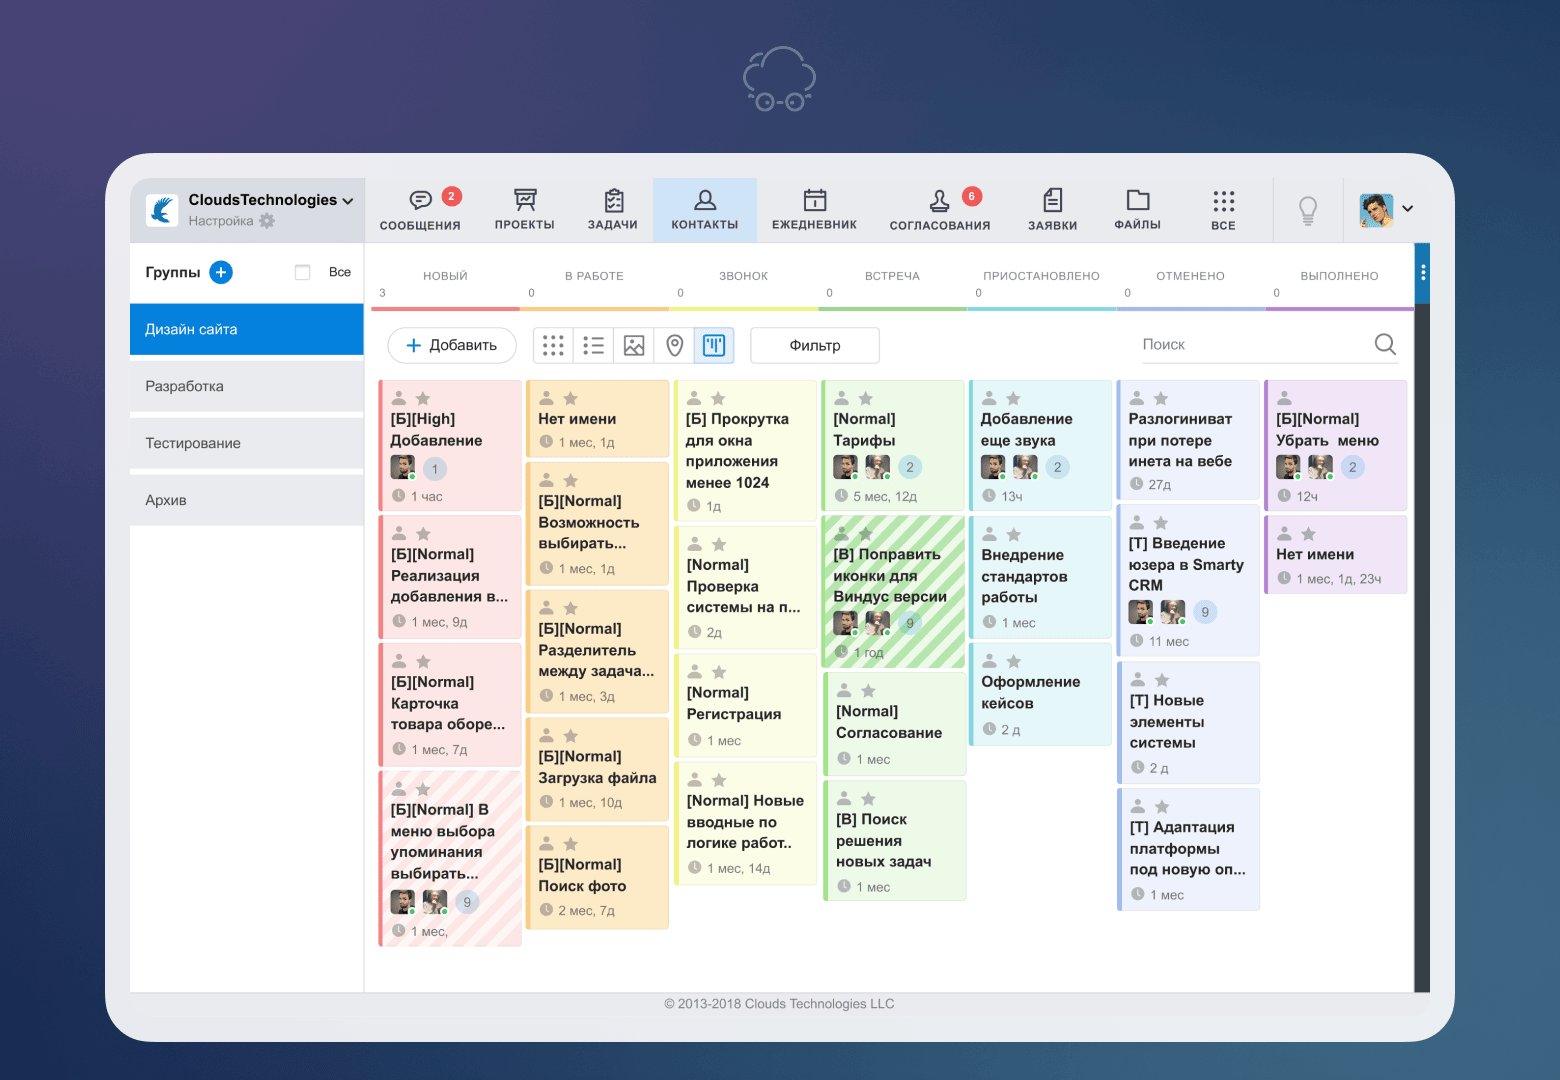The width and height of the screenshot is (1560, 1080).
Task: Click the blue plus to add group
Action: (221, 272)
